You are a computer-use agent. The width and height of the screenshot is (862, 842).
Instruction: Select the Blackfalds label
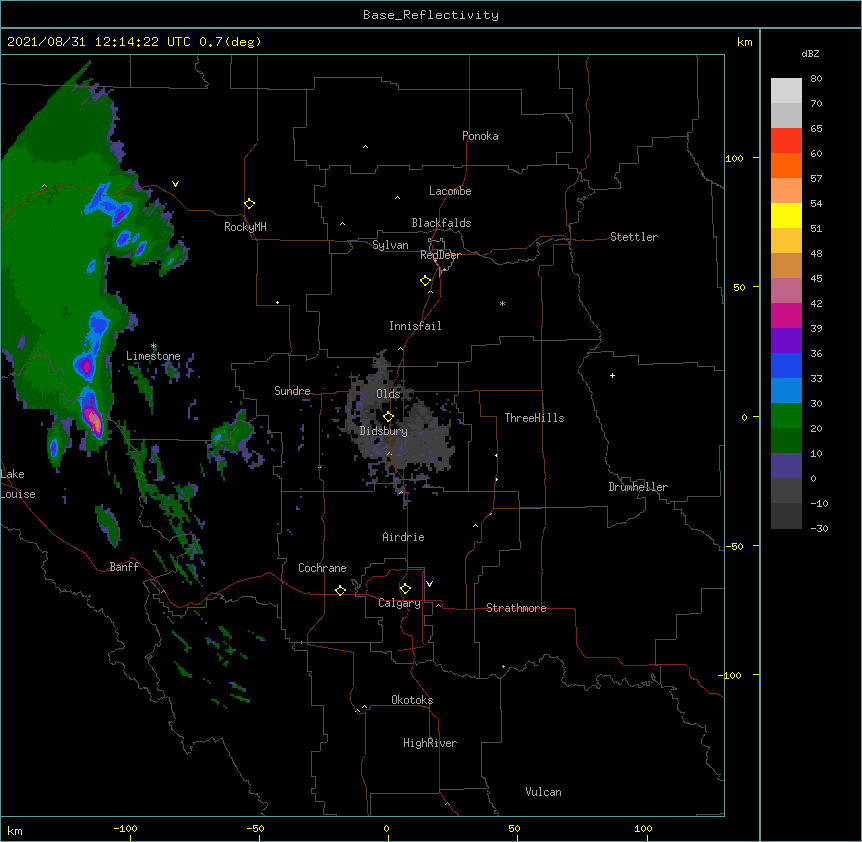coord(441,223)
